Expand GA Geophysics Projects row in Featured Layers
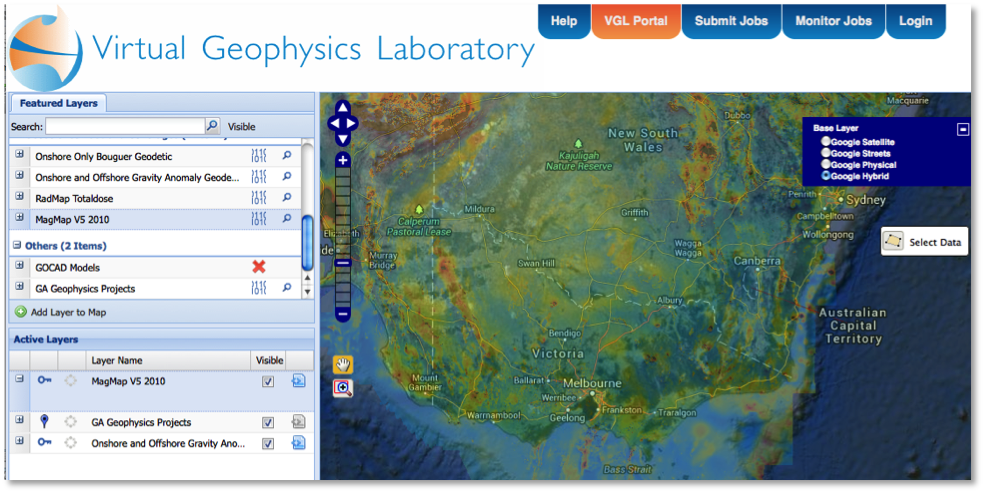Image resolution: width=985 pixels, height=494 pixels. 19,287
